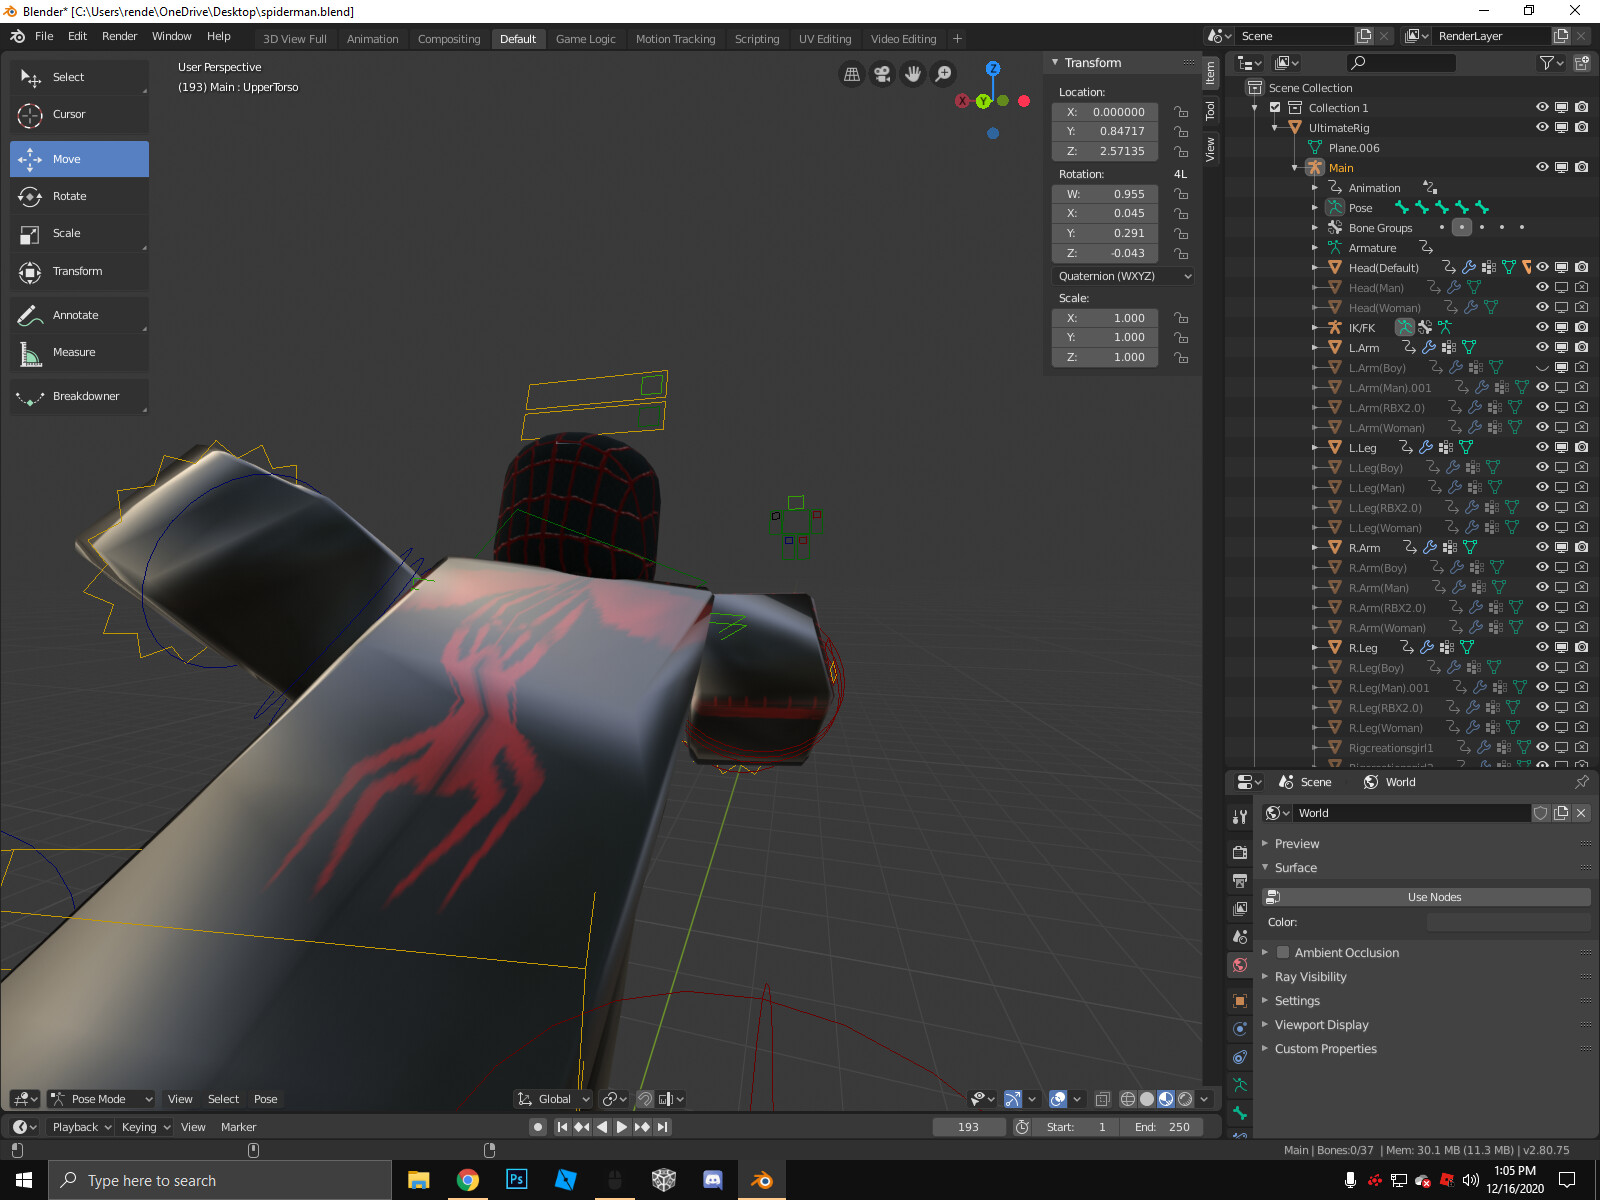This screenshot has height=1200, width=1600.
Task: Open the Render menu
Action: pyautogui.click(x=119, y=36)
